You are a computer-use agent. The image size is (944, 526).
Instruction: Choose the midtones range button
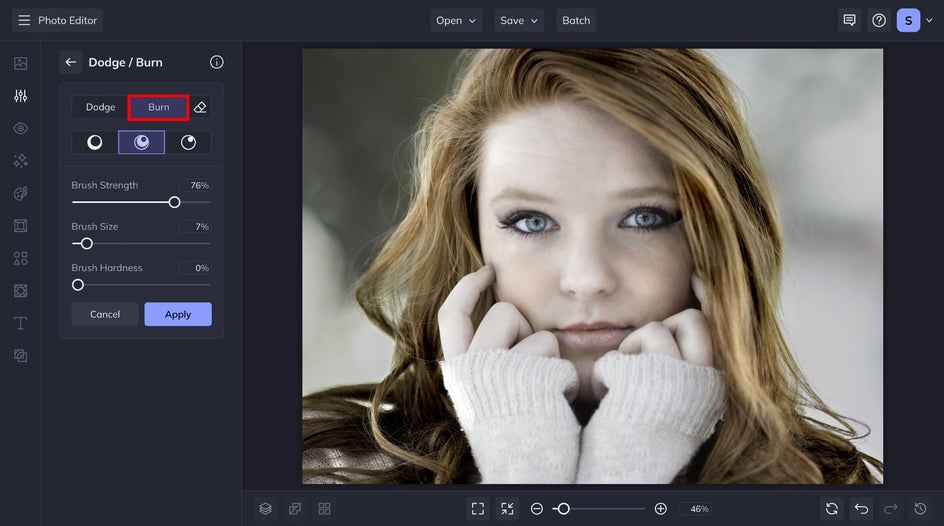[x=141, y=142]
